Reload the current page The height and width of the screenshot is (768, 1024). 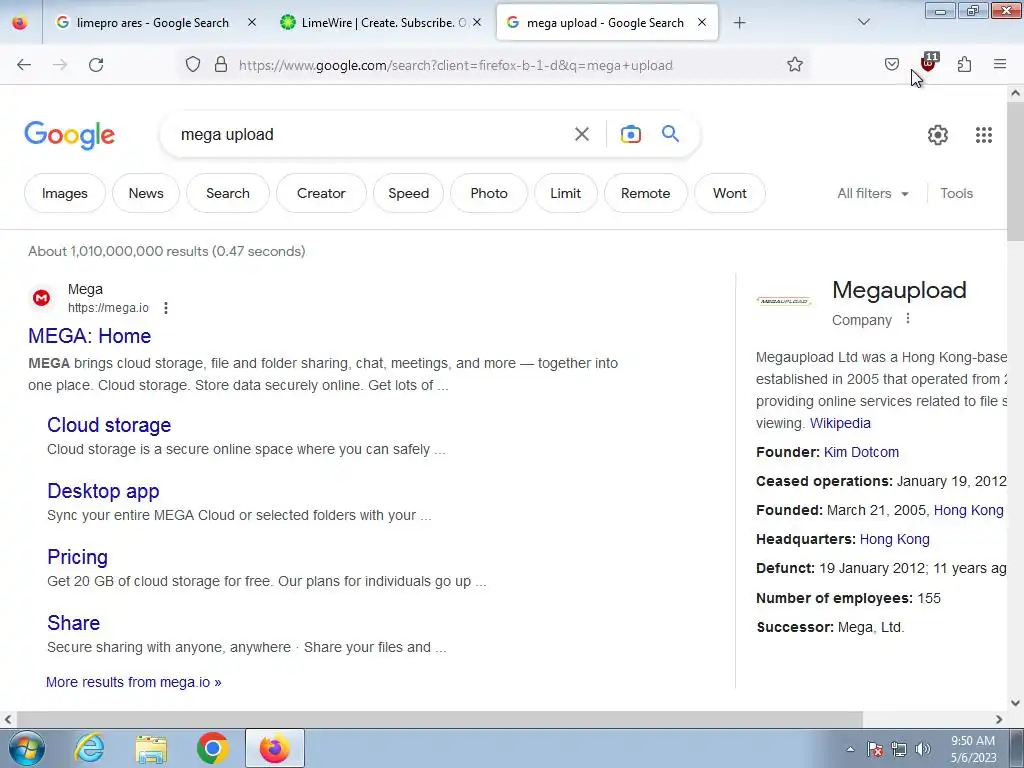tap(96, 65)
